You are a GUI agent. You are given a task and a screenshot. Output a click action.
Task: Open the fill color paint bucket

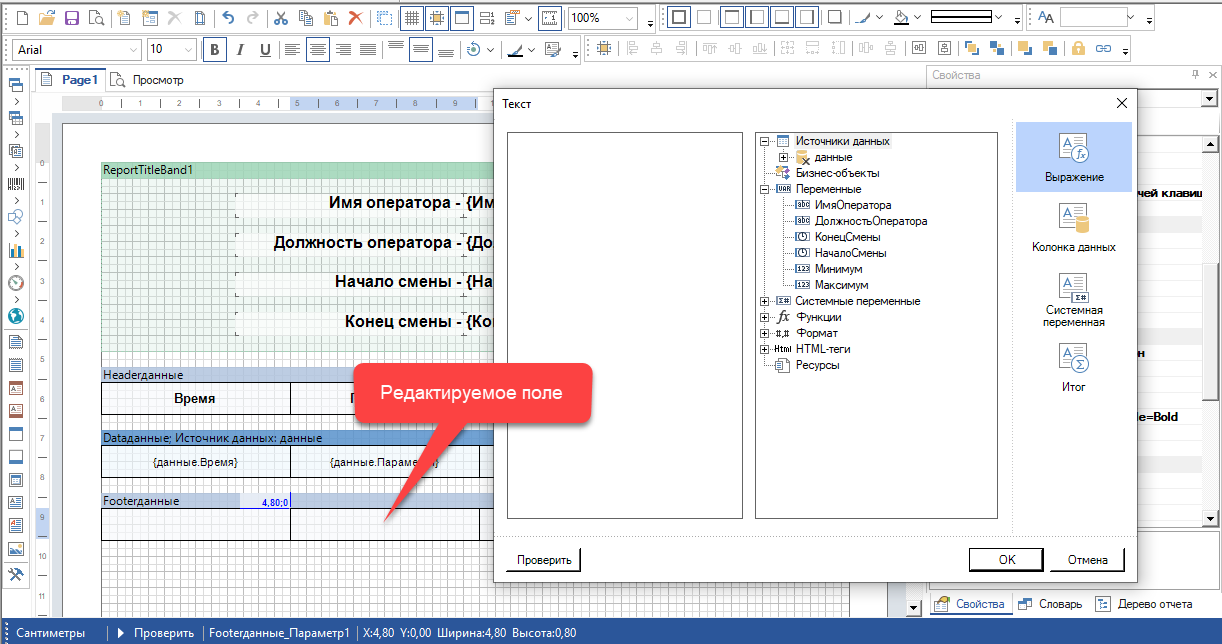coord(903,18)
